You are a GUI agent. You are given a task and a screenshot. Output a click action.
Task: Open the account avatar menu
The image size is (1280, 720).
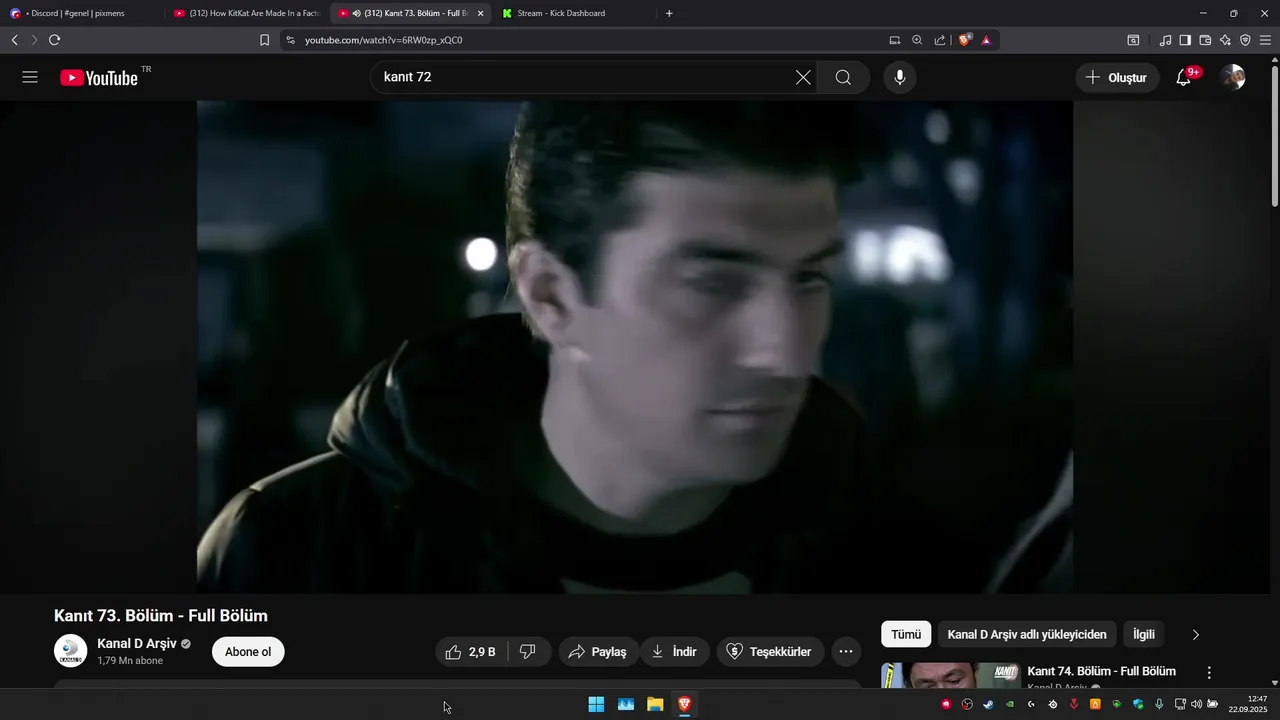[x=1233, y=78]
